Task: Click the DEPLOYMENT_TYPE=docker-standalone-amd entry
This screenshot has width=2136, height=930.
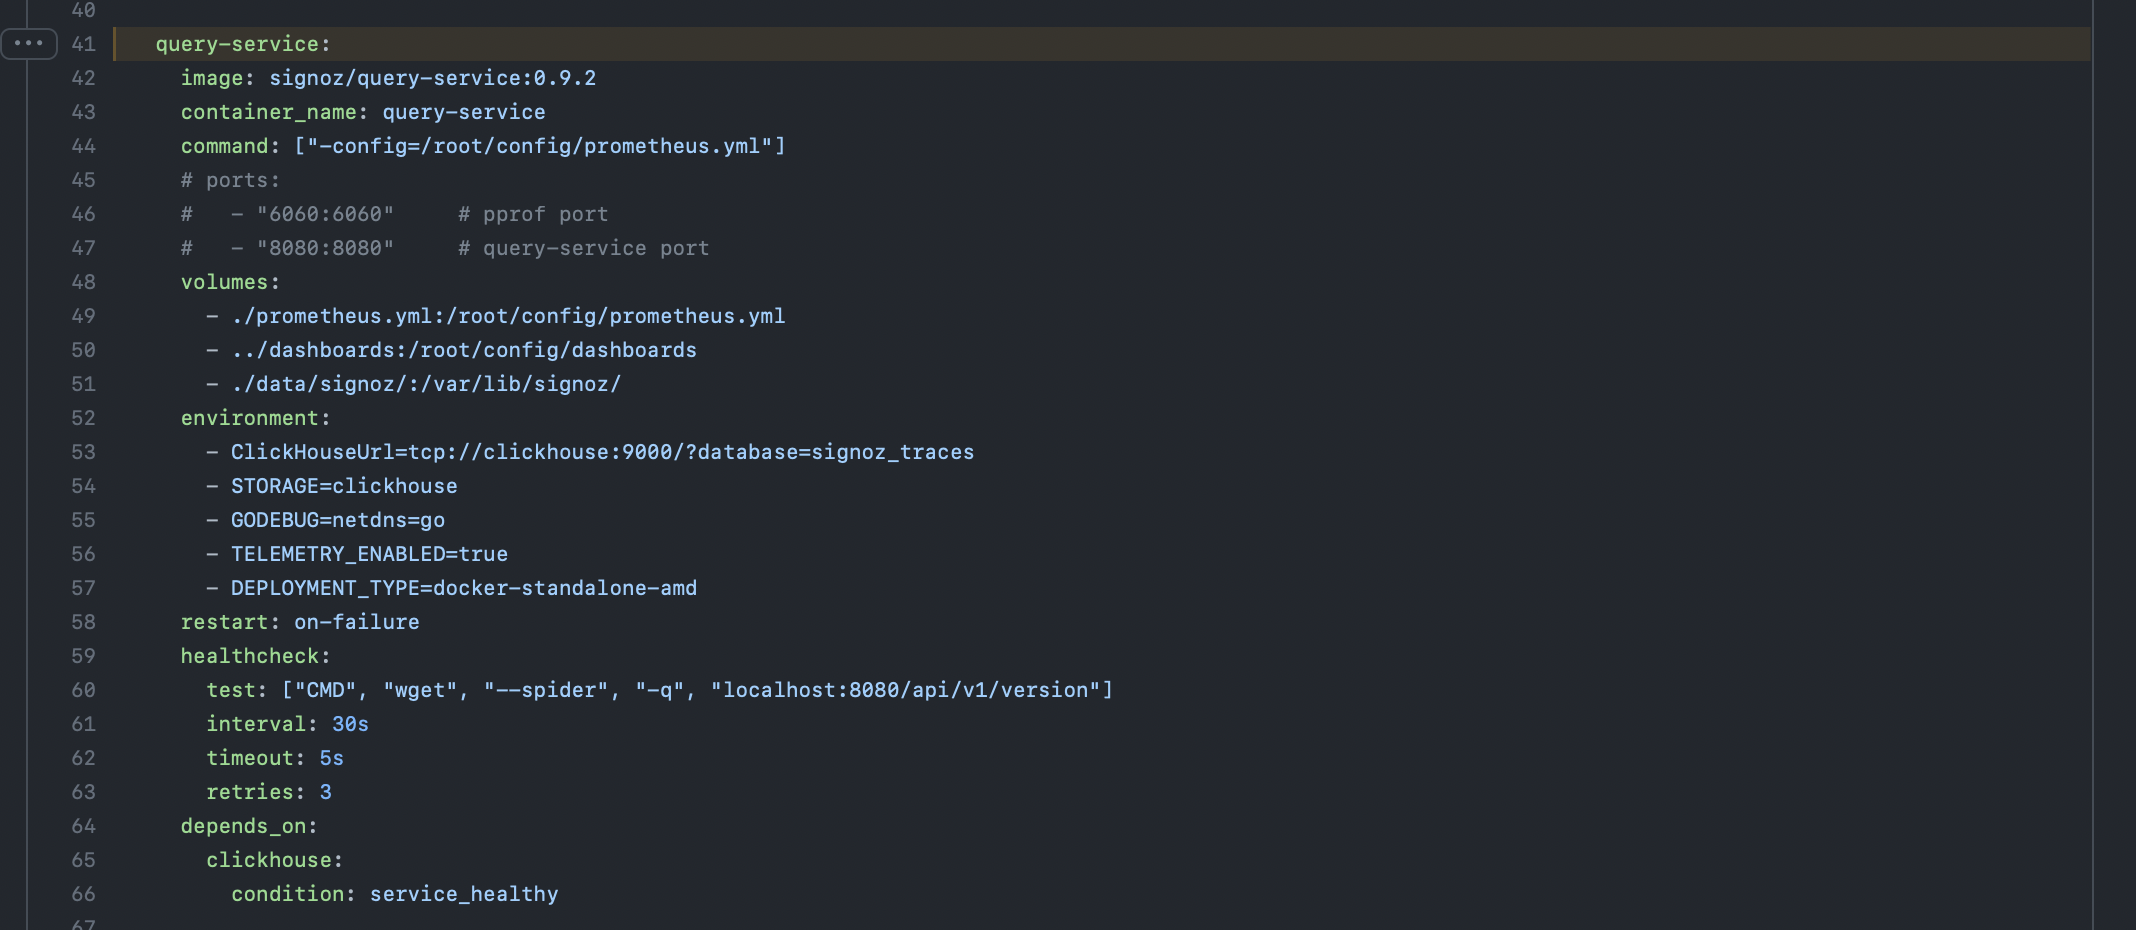Action: coord(464,588)
